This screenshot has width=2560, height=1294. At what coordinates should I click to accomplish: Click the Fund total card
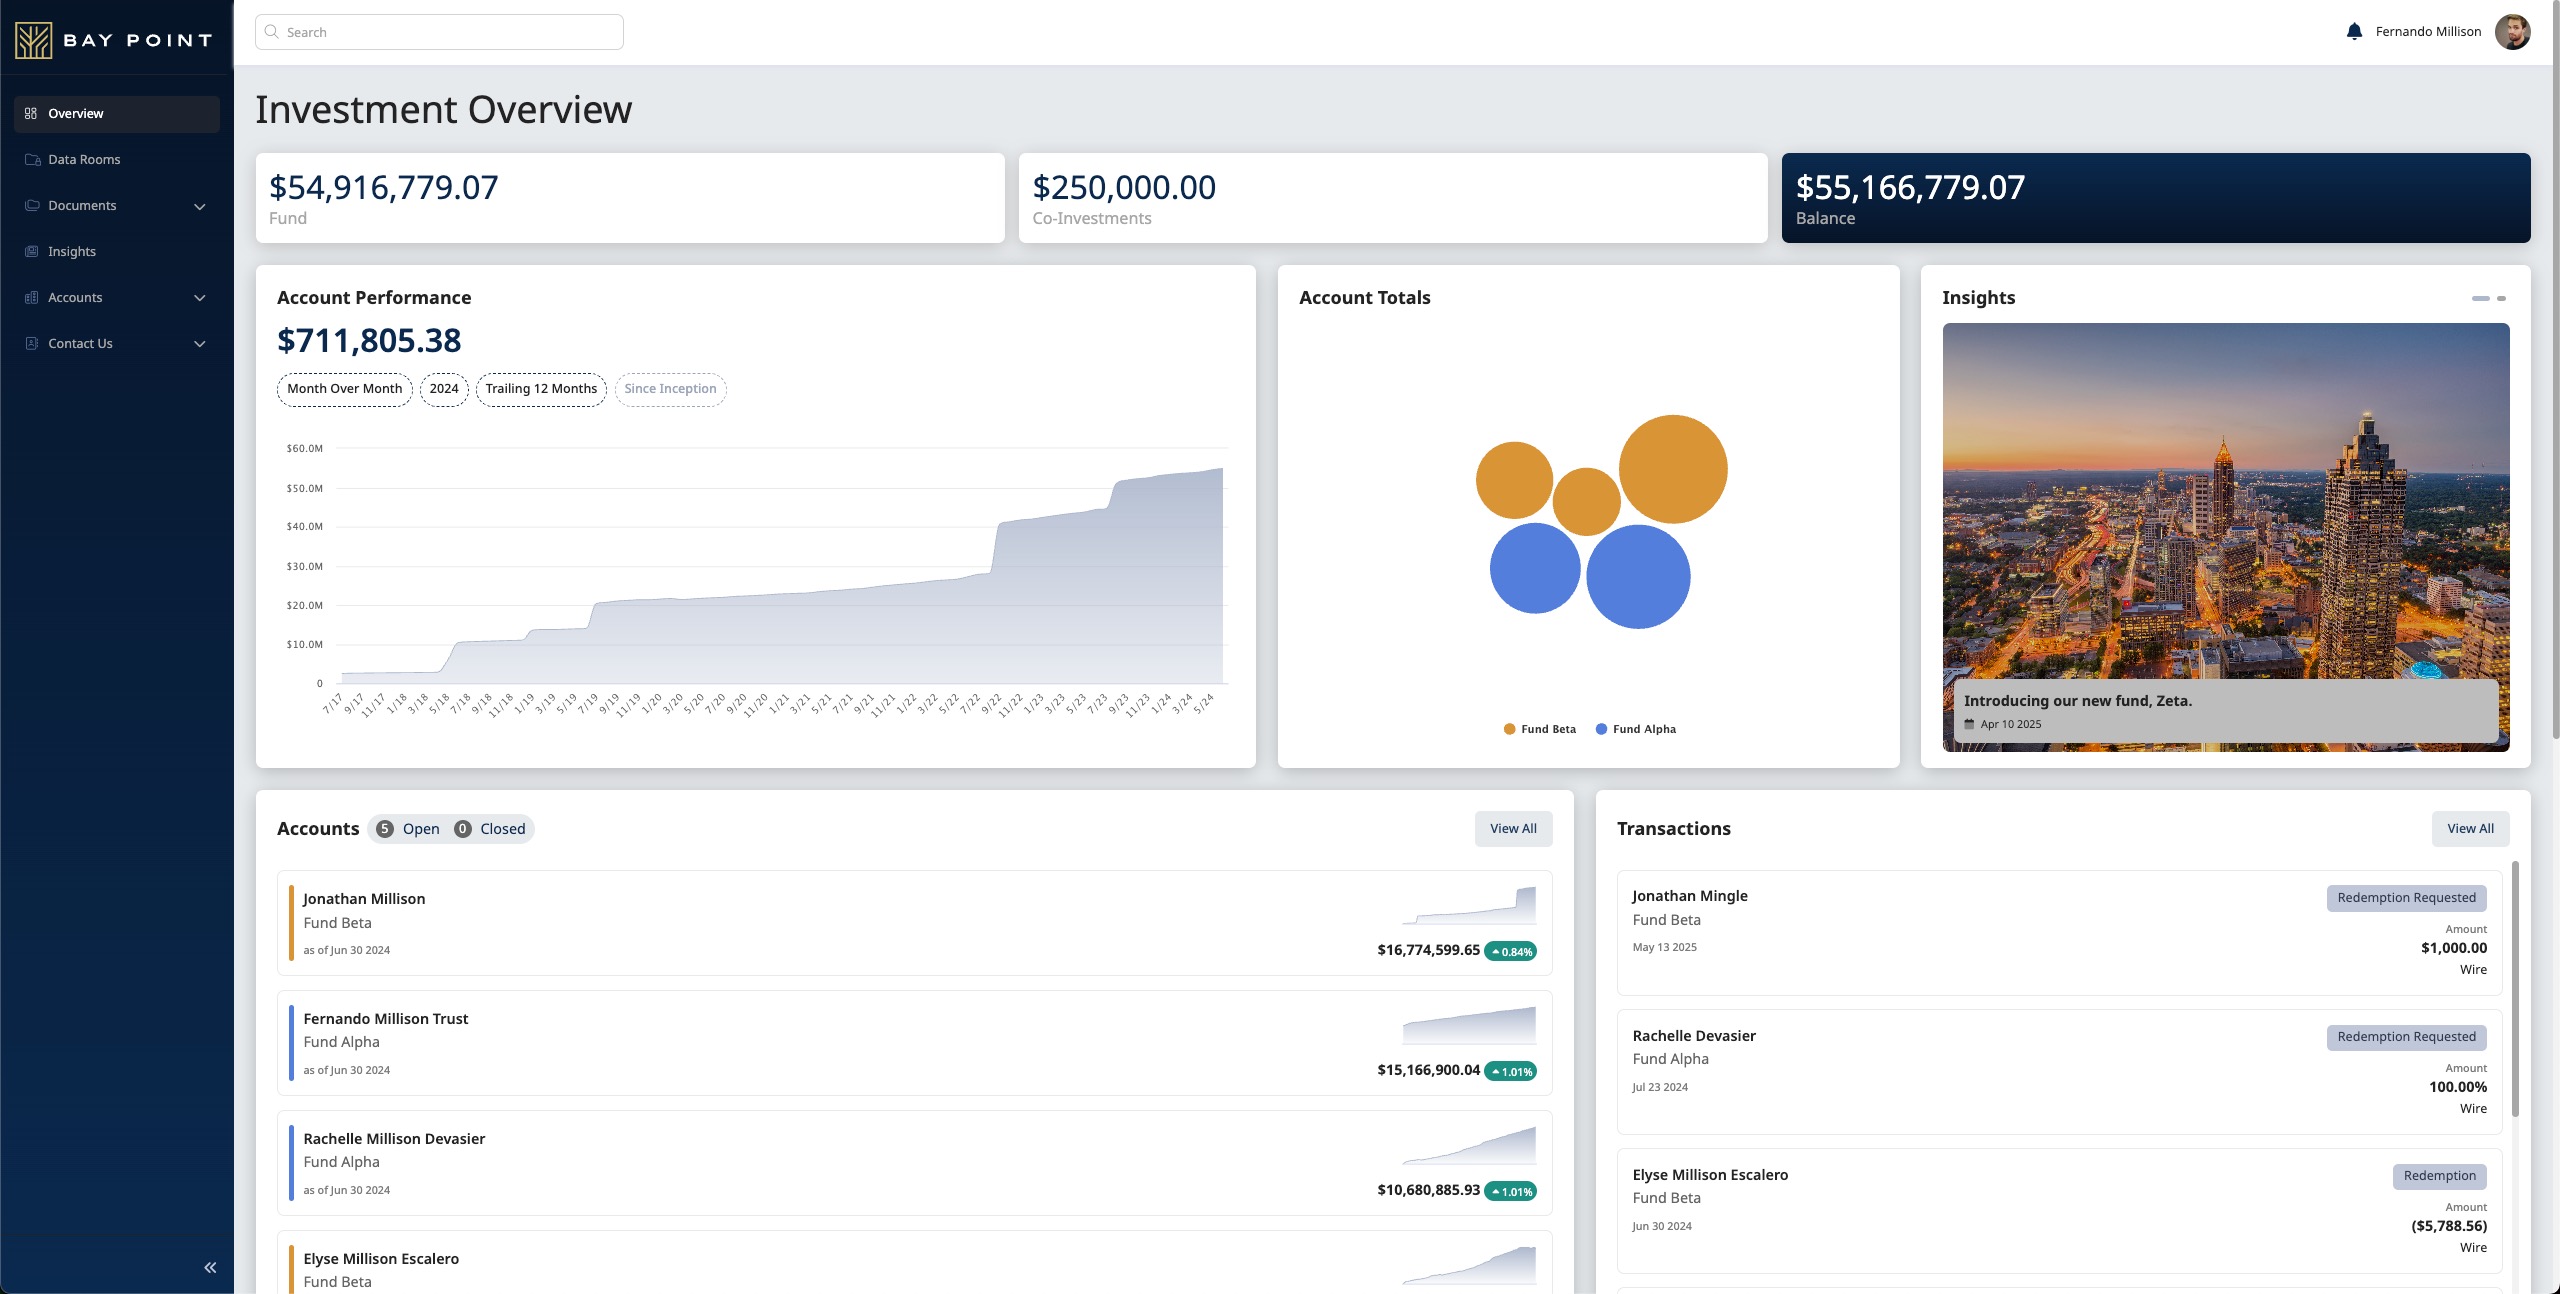[x=630, y=198]
